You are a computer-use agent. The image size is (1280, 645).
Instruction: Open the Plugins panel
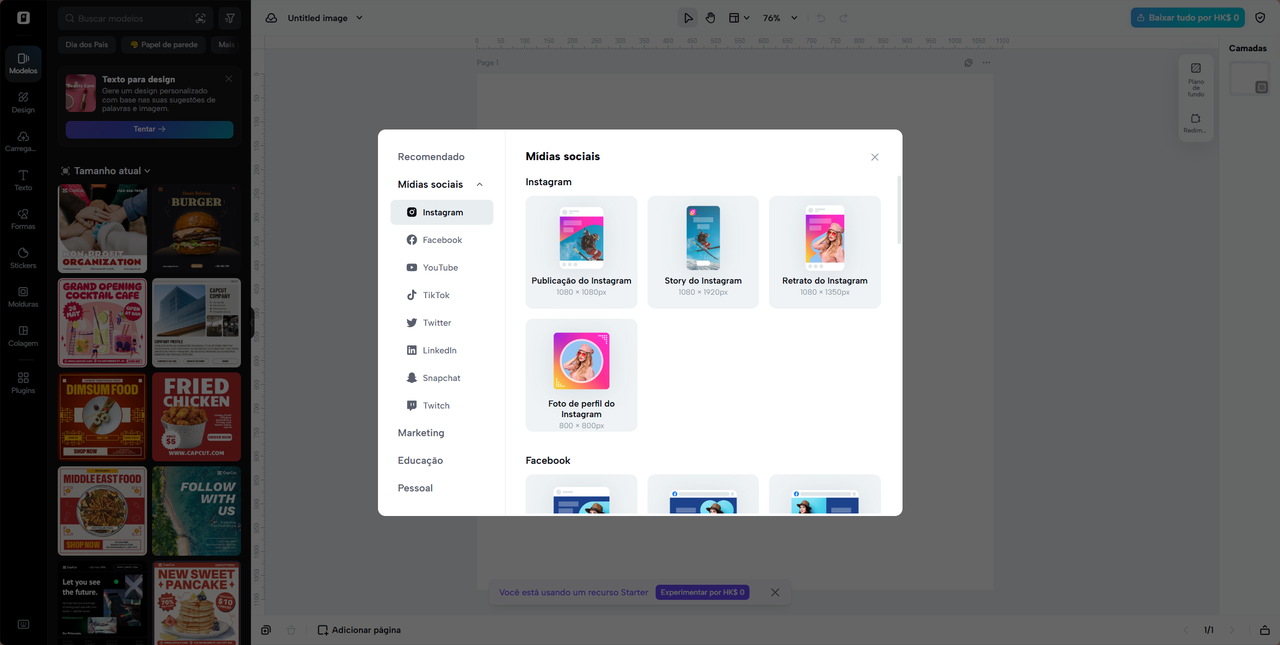click(x=23, y=383)
